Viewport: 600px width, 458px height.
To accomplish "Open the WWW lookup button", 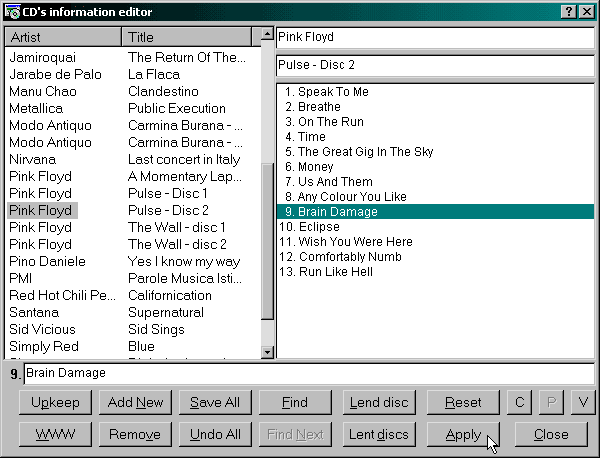I will 55,434.
